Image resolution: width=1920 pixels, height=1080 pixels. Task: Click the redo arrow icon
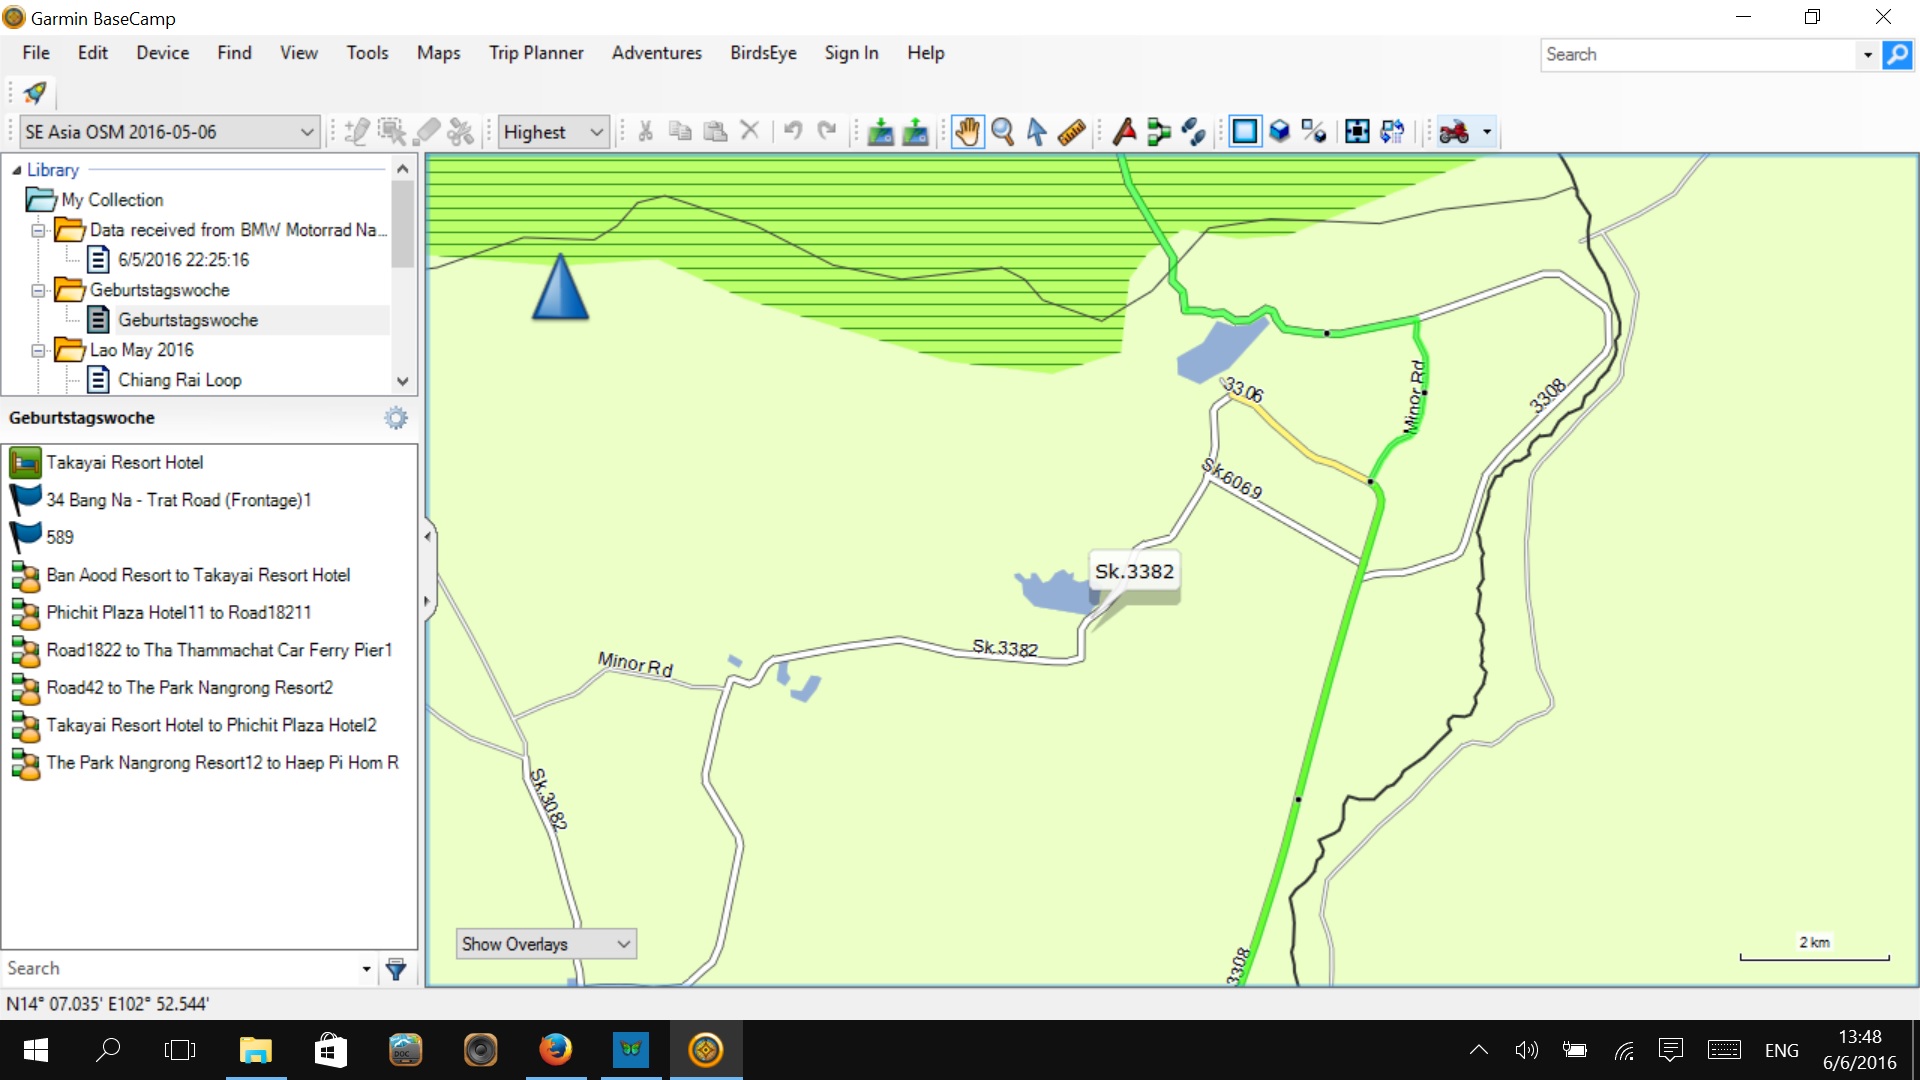827,131
